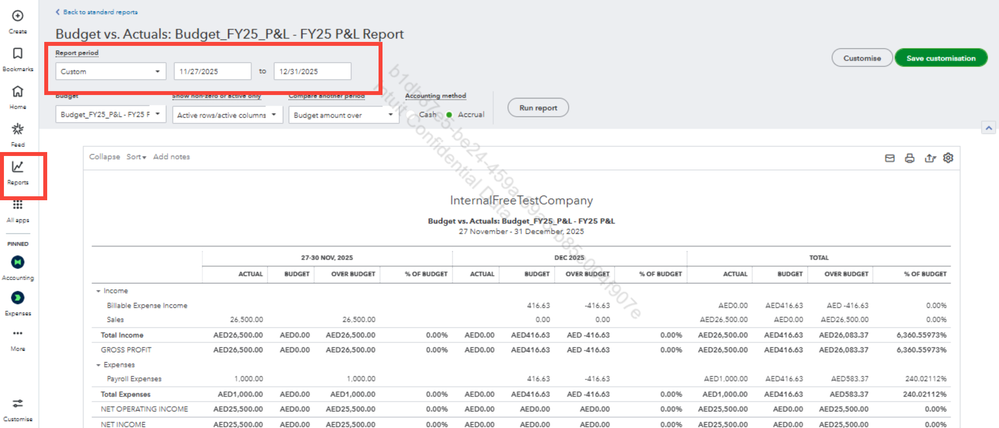Click the 27-30 NOV, 2025 column header
Image resolution: width=999 pixels, height=428 pixels.
pos(327,258)
